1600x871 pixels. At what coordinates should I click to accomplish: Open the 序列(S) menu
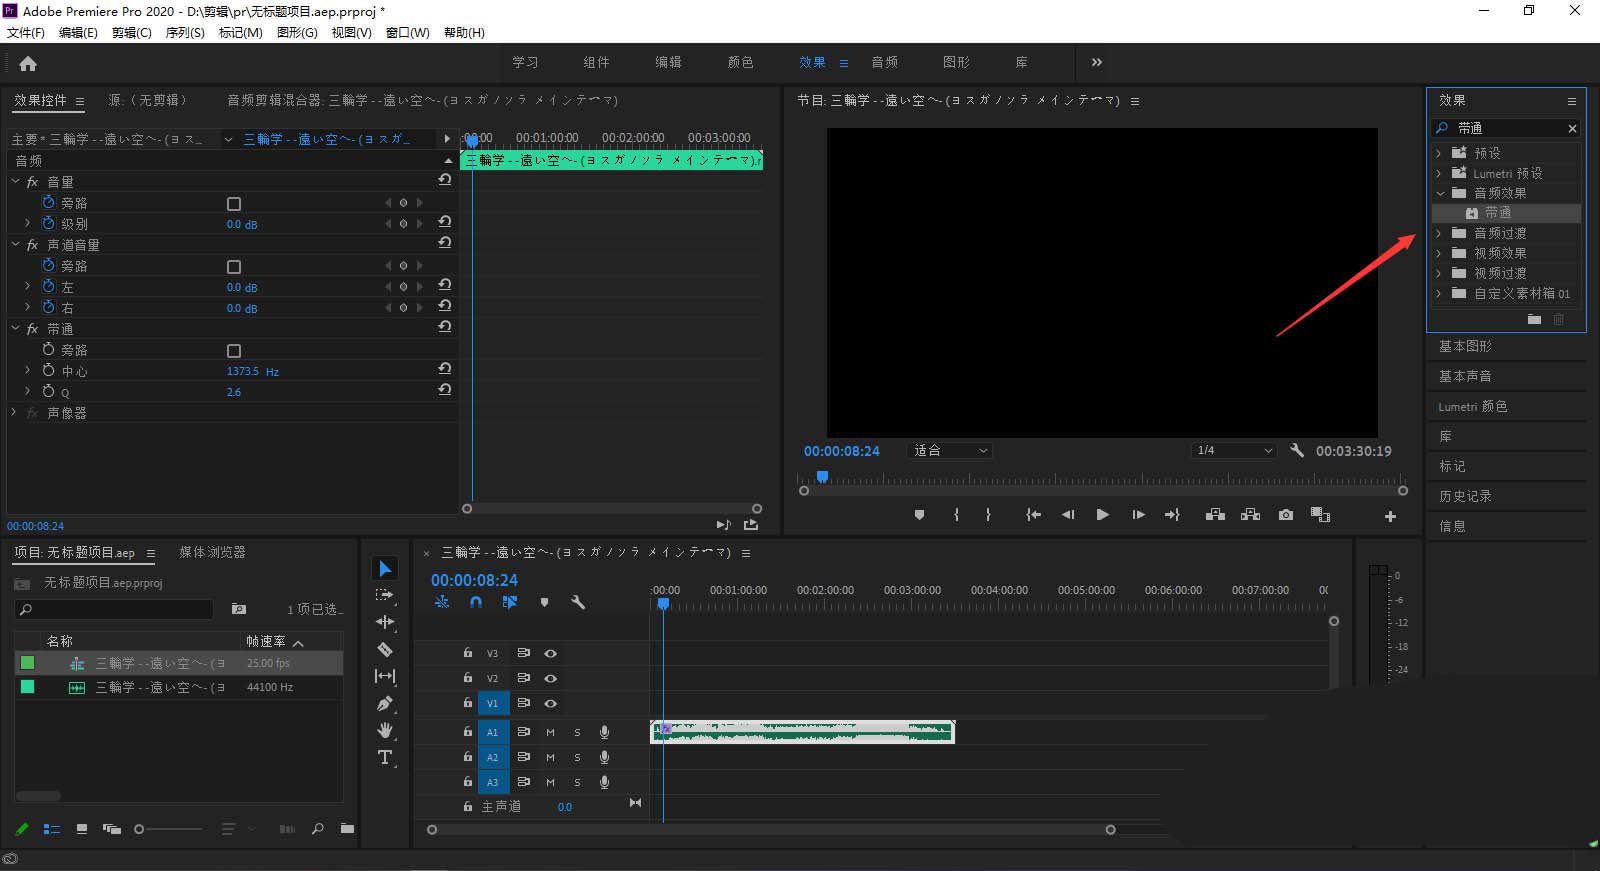pyautogui.click(x=185, y=33)
